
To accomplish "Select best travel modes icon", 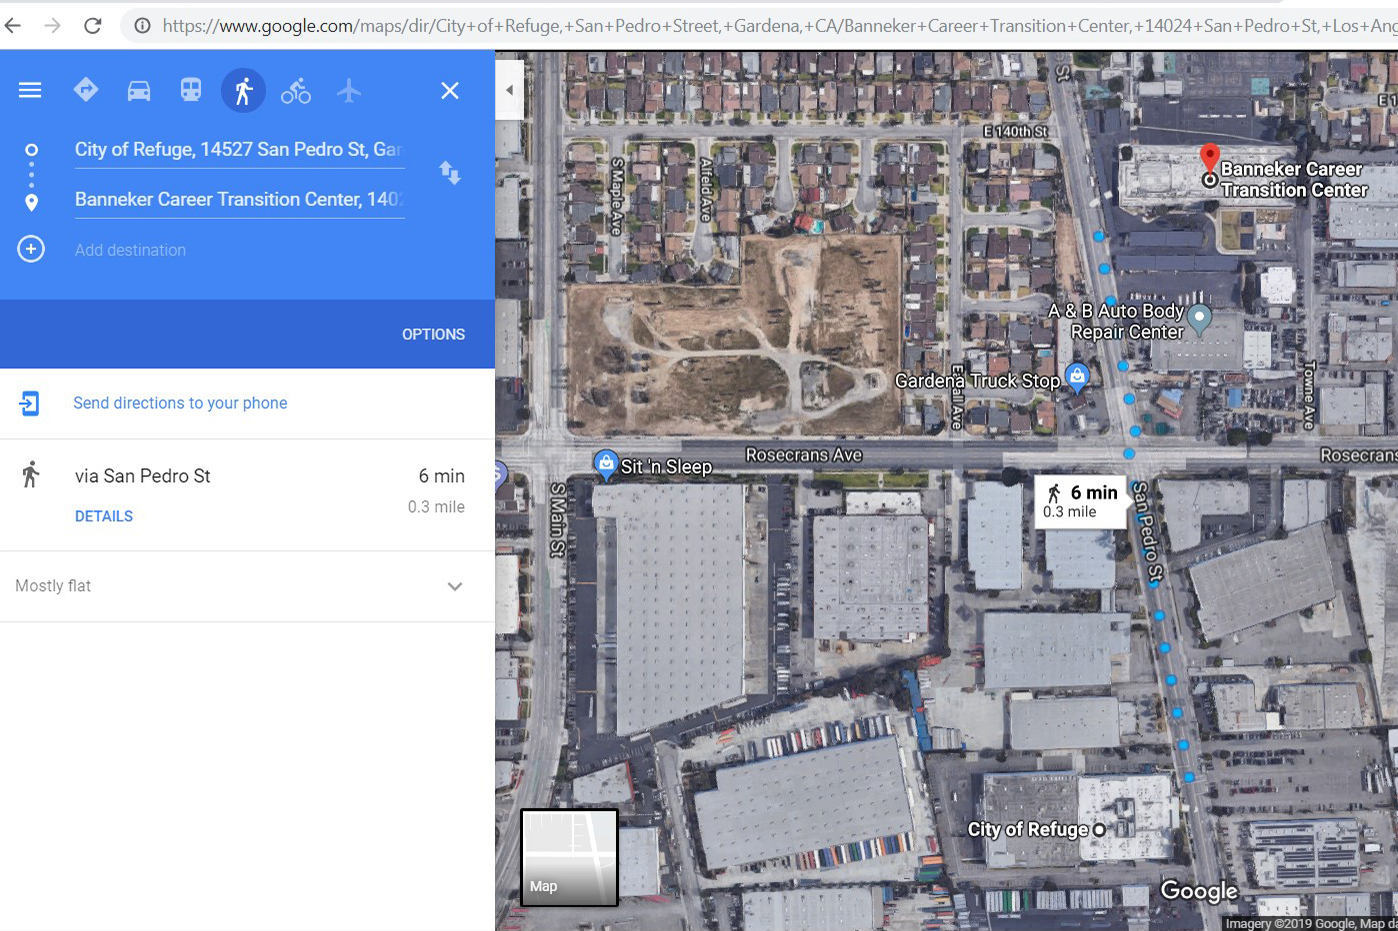I will point(86,90).
